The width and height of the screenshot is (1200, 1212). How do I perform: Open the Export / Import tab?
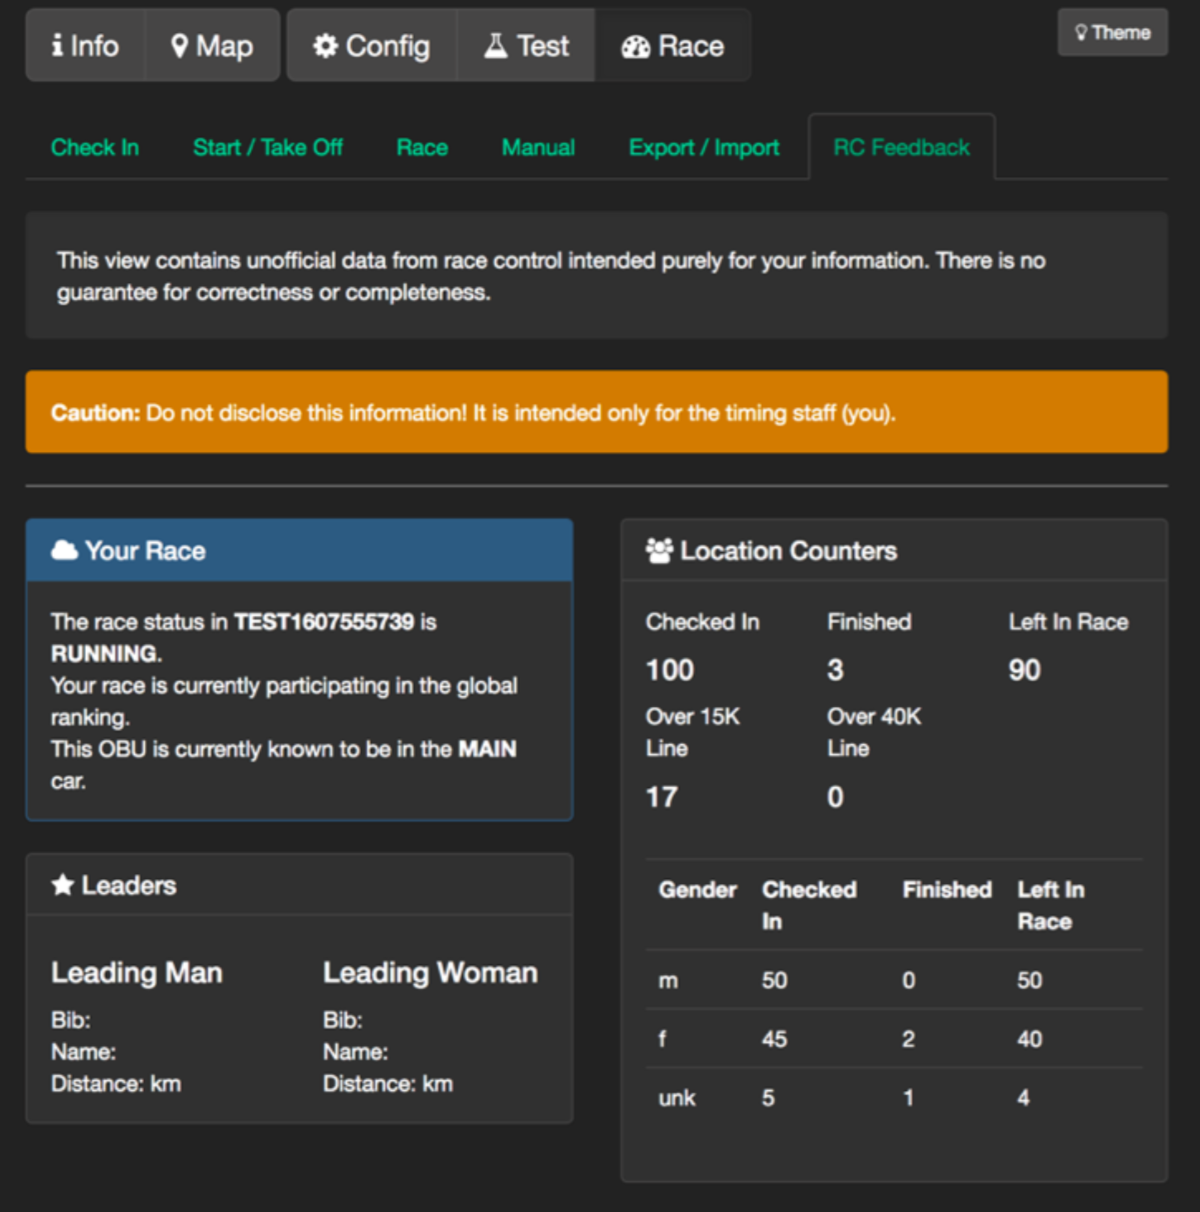704,148
